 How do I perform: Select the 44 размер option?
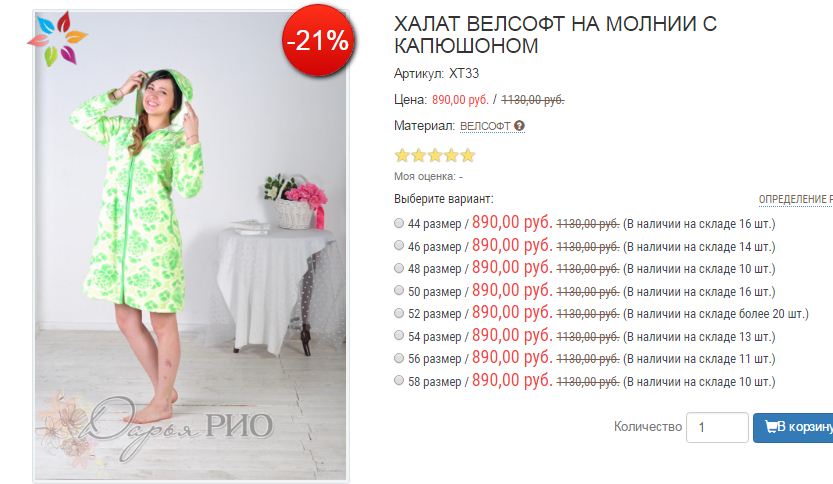coord(399,223)
